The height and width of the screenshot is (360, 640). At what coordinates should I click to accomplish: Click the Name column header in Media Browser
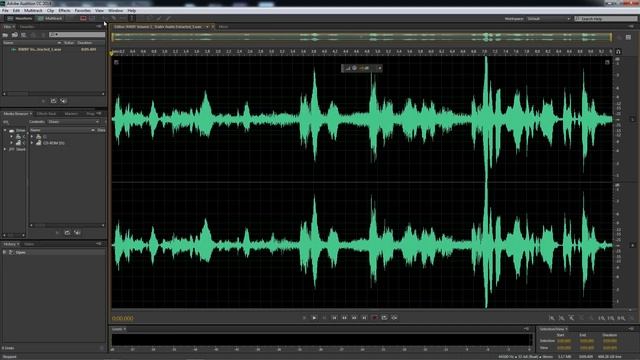(x=62, y=130)
